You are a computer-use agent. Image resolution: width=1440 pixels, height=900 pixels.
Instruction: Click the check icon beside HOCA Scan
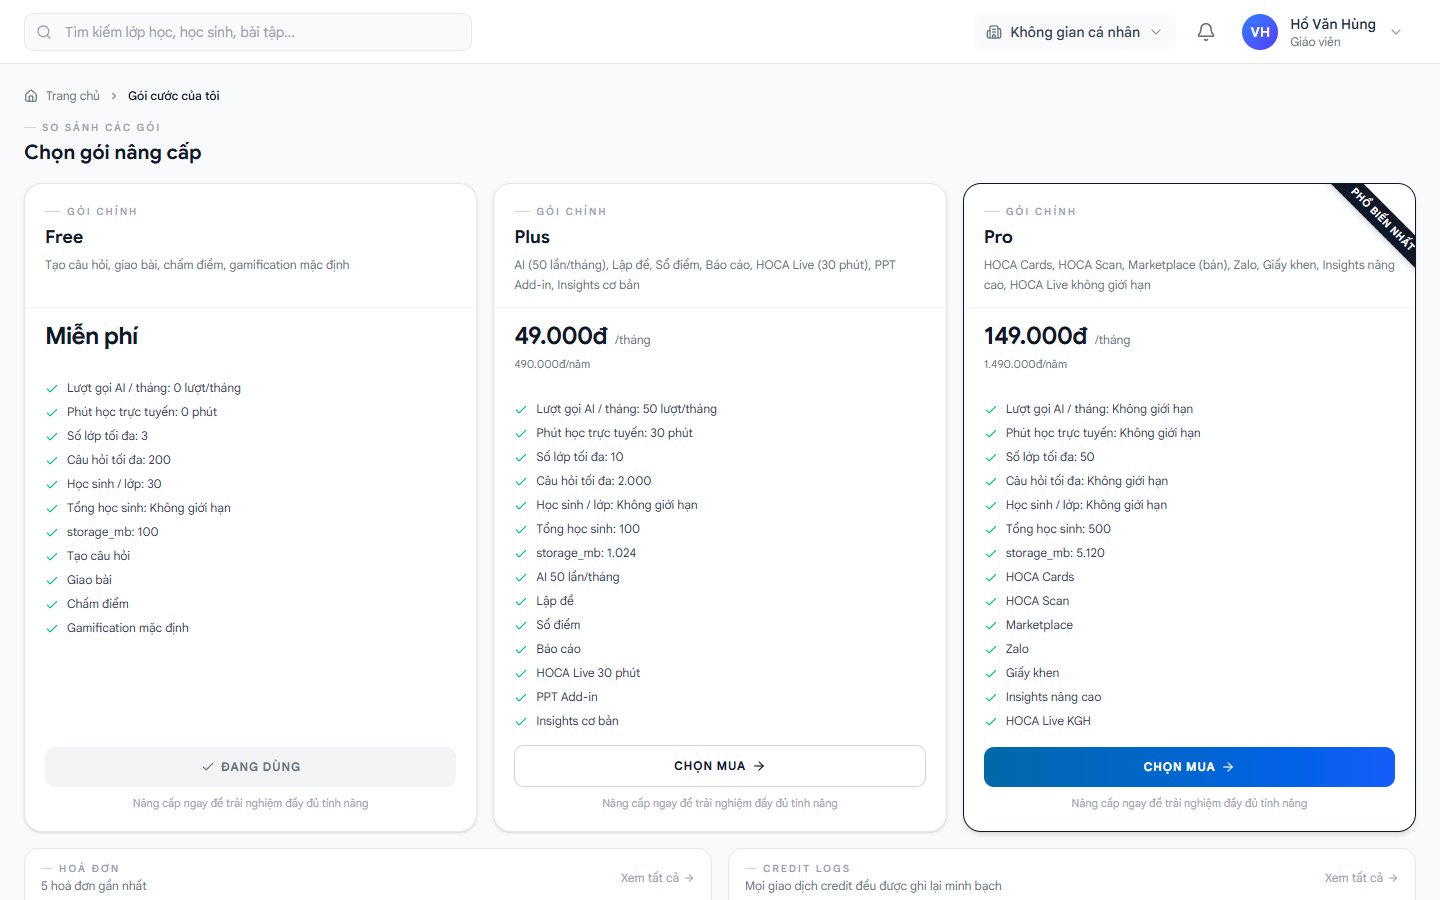(x=991, y=601)
